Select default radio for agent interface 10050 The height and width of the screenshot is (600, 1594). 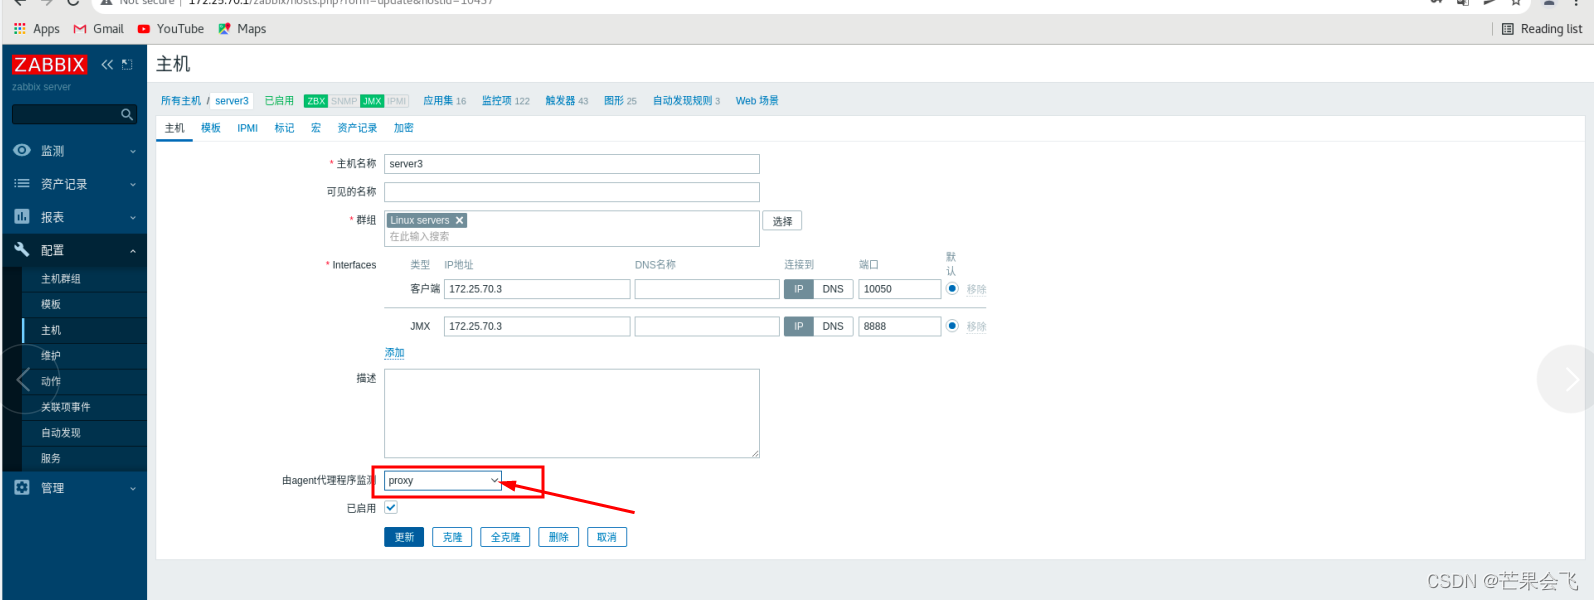tap(952, 289)
